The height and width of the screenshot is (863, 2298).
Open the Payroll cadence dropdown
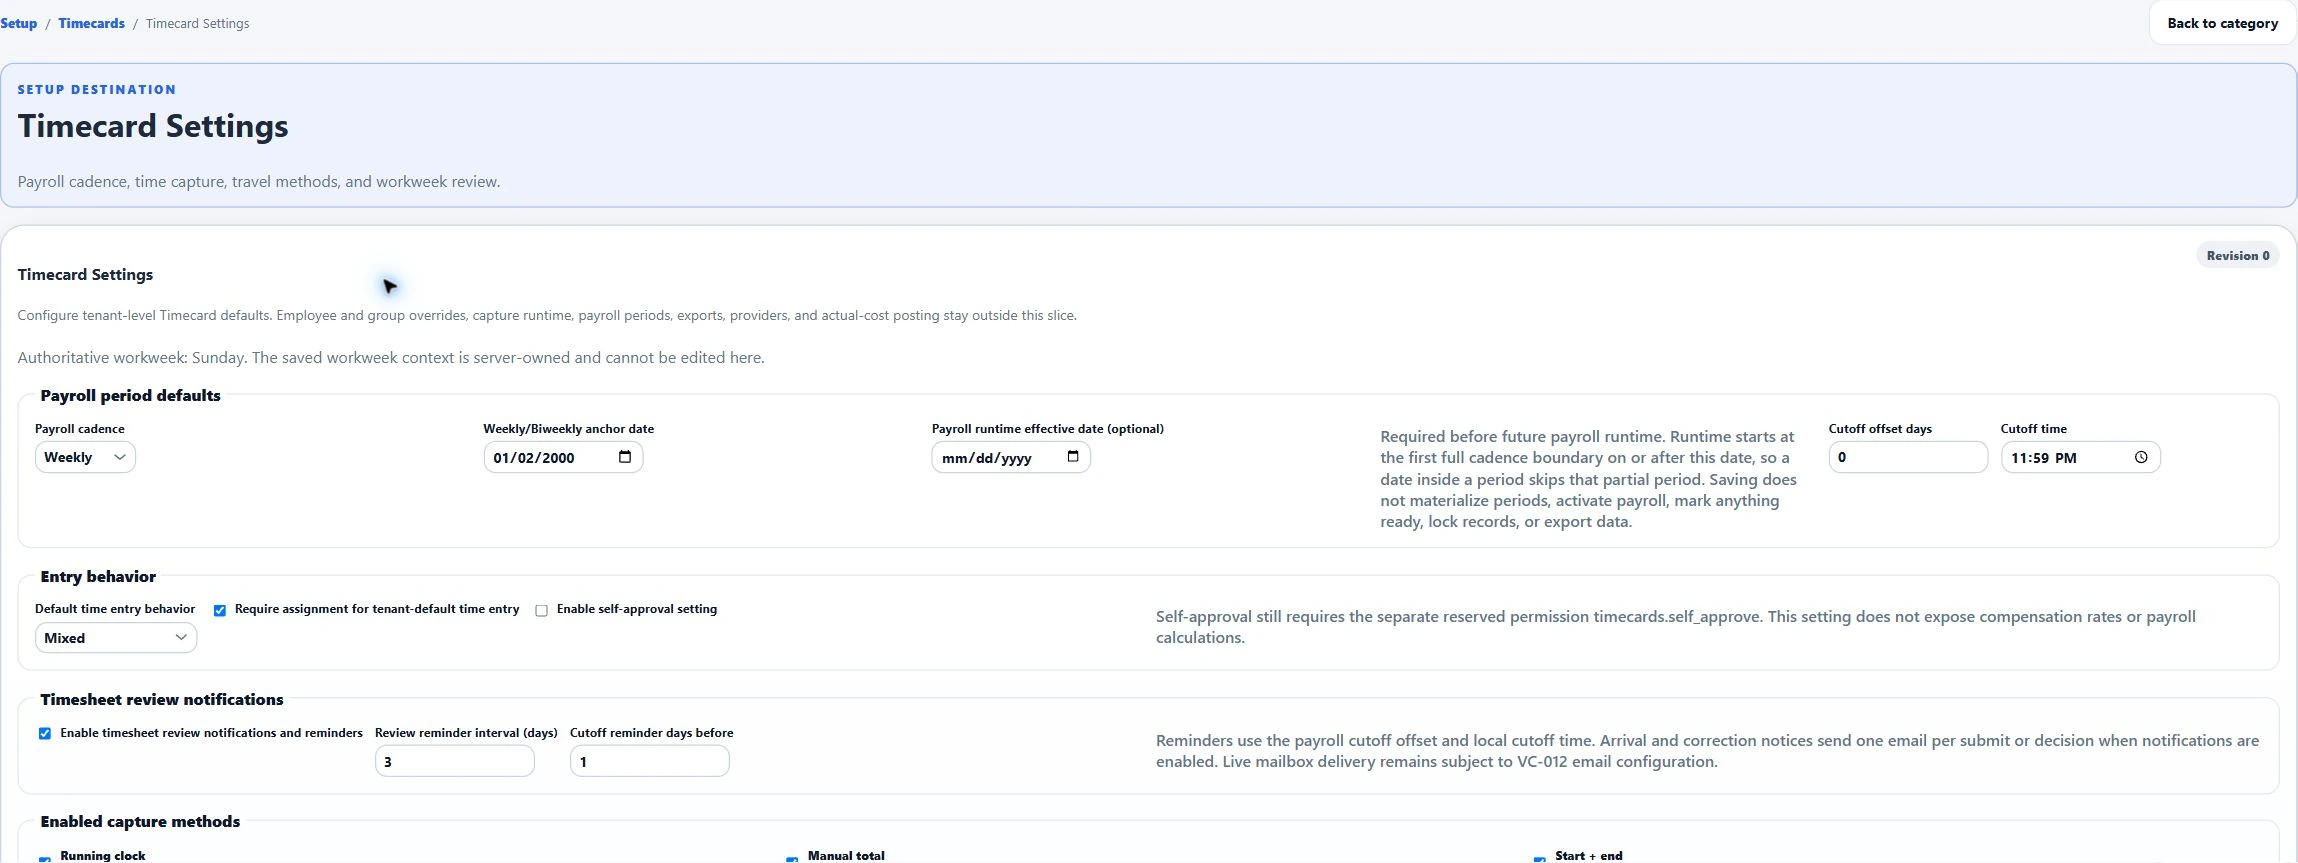coord(85,457)
